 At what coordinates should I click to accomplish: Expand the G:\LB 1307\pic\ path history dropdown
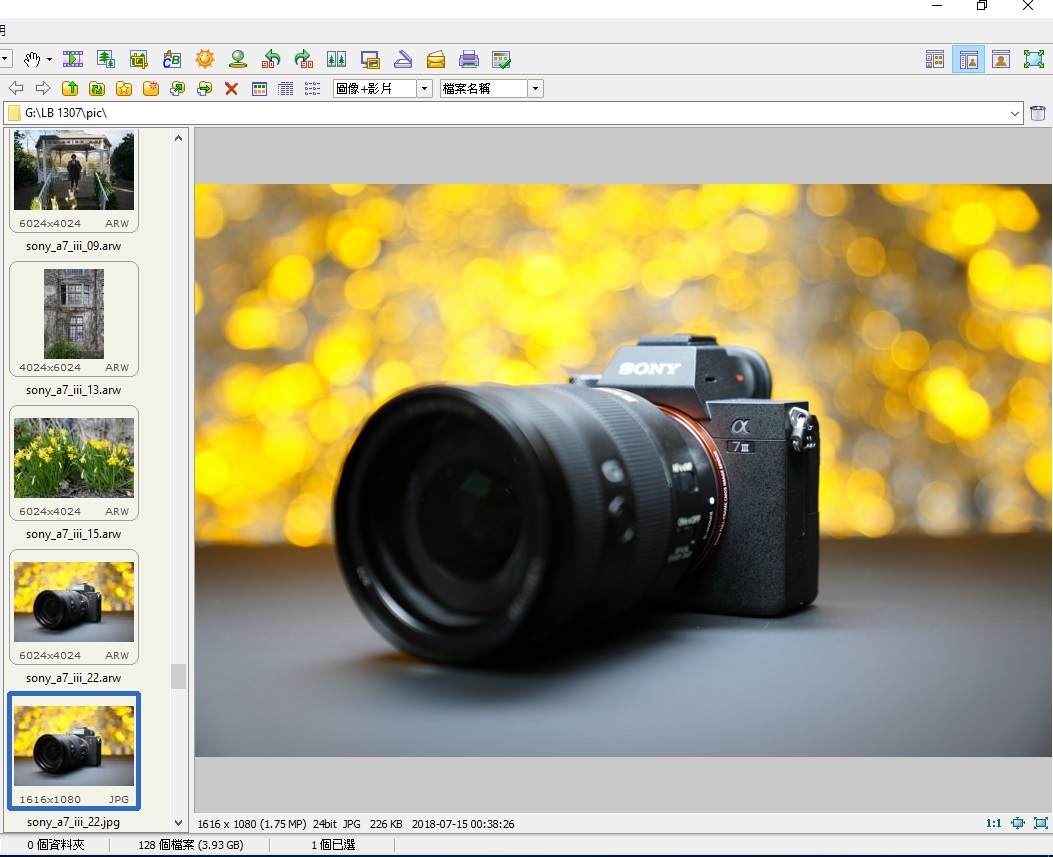click(x=1015, y=114)
